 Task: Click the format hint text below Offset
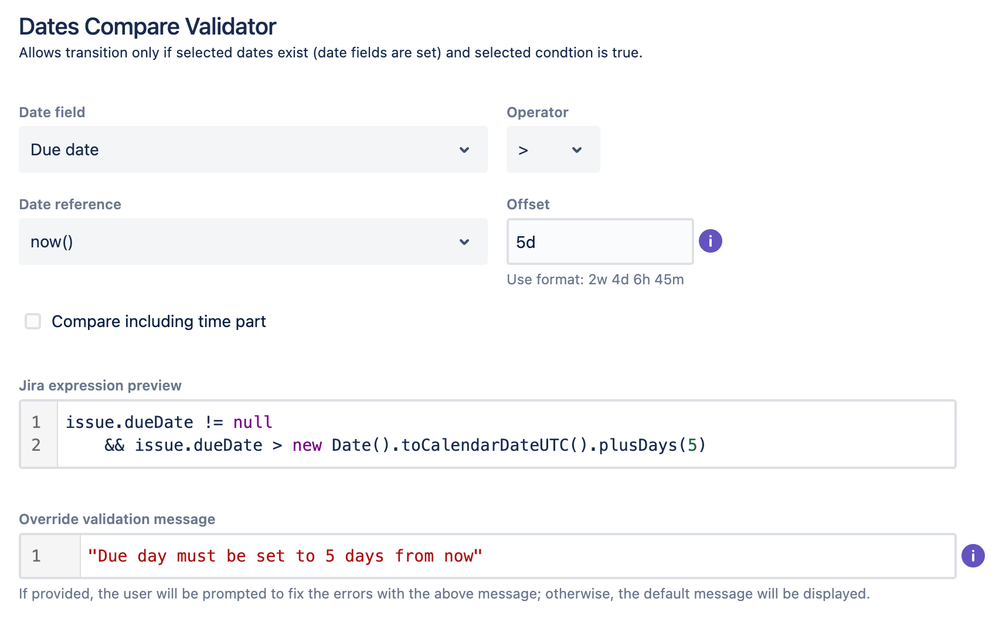point(596,279)
